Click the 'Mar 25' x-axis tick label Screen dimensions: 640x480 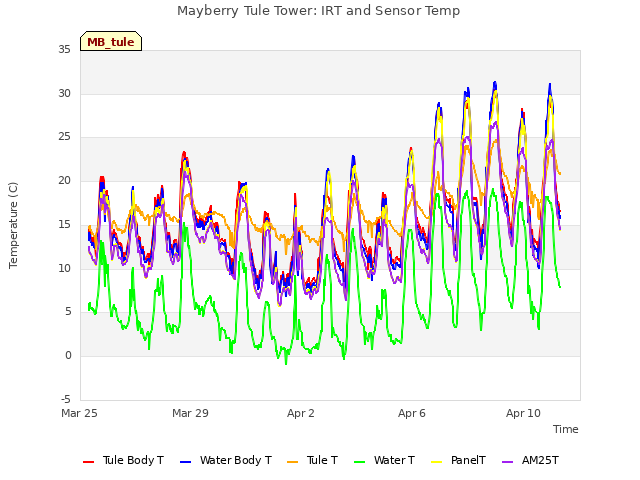point(79,413)
